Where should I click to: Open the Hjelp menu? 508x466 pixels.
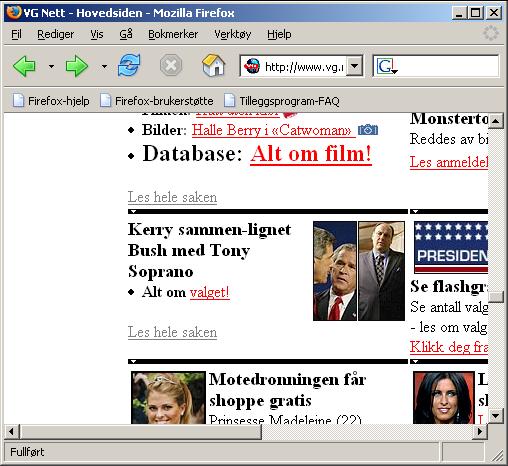[279, 34]
